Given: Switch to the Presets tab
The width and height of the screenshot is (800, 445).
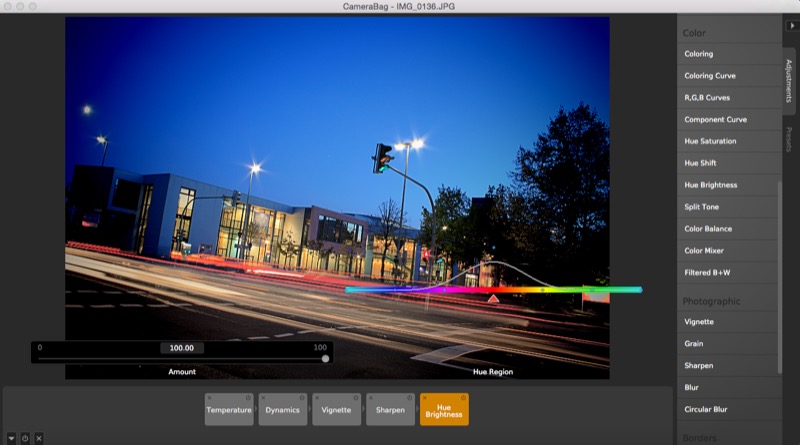Looking at the screenshot, I should 789,140.
